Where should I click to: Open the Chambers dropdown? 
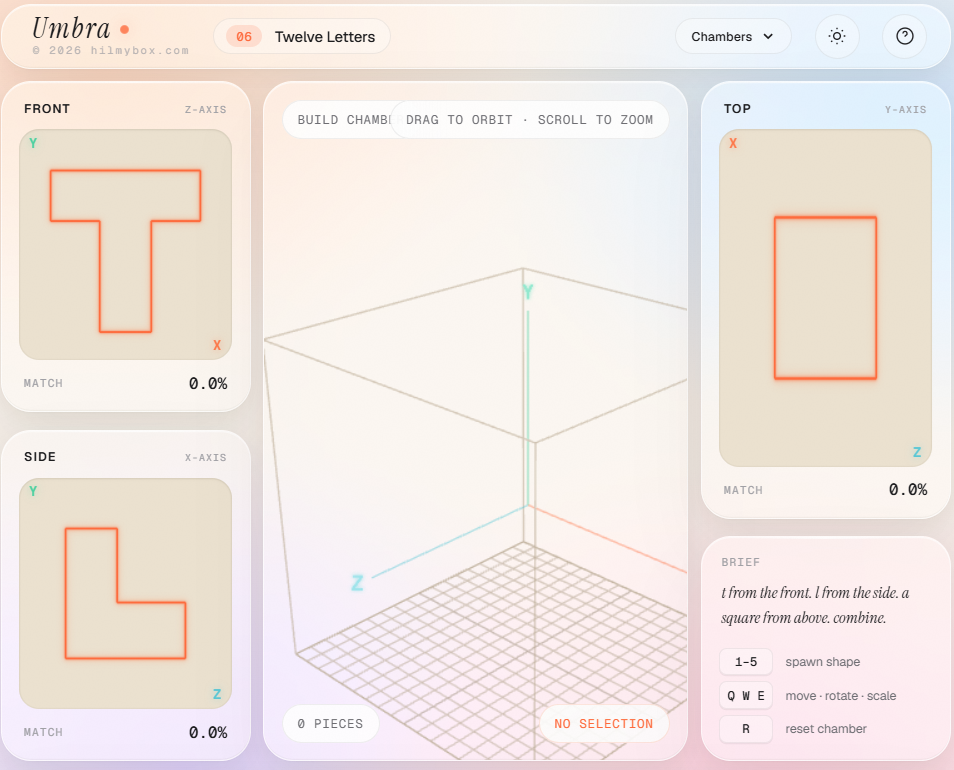pyautogui.click(x=733, y=36)
